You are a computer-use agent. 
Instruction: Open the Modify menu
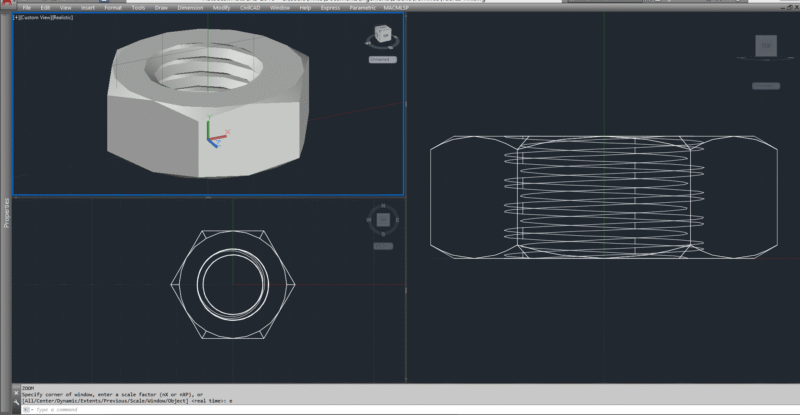[x=221, y=8]
